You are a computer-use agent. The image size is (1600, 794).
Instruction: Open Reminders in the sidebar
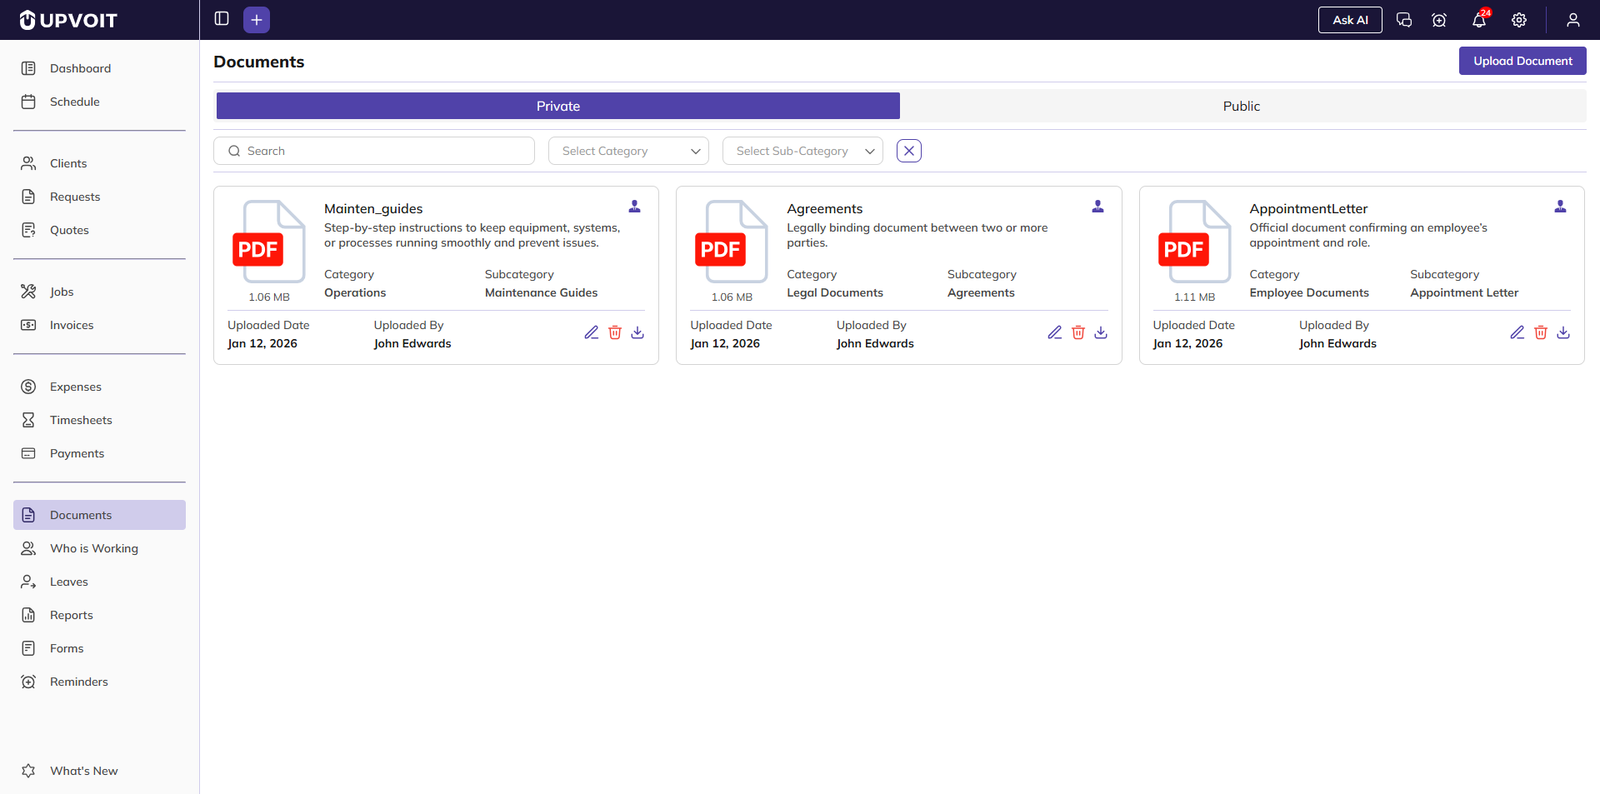99,682
